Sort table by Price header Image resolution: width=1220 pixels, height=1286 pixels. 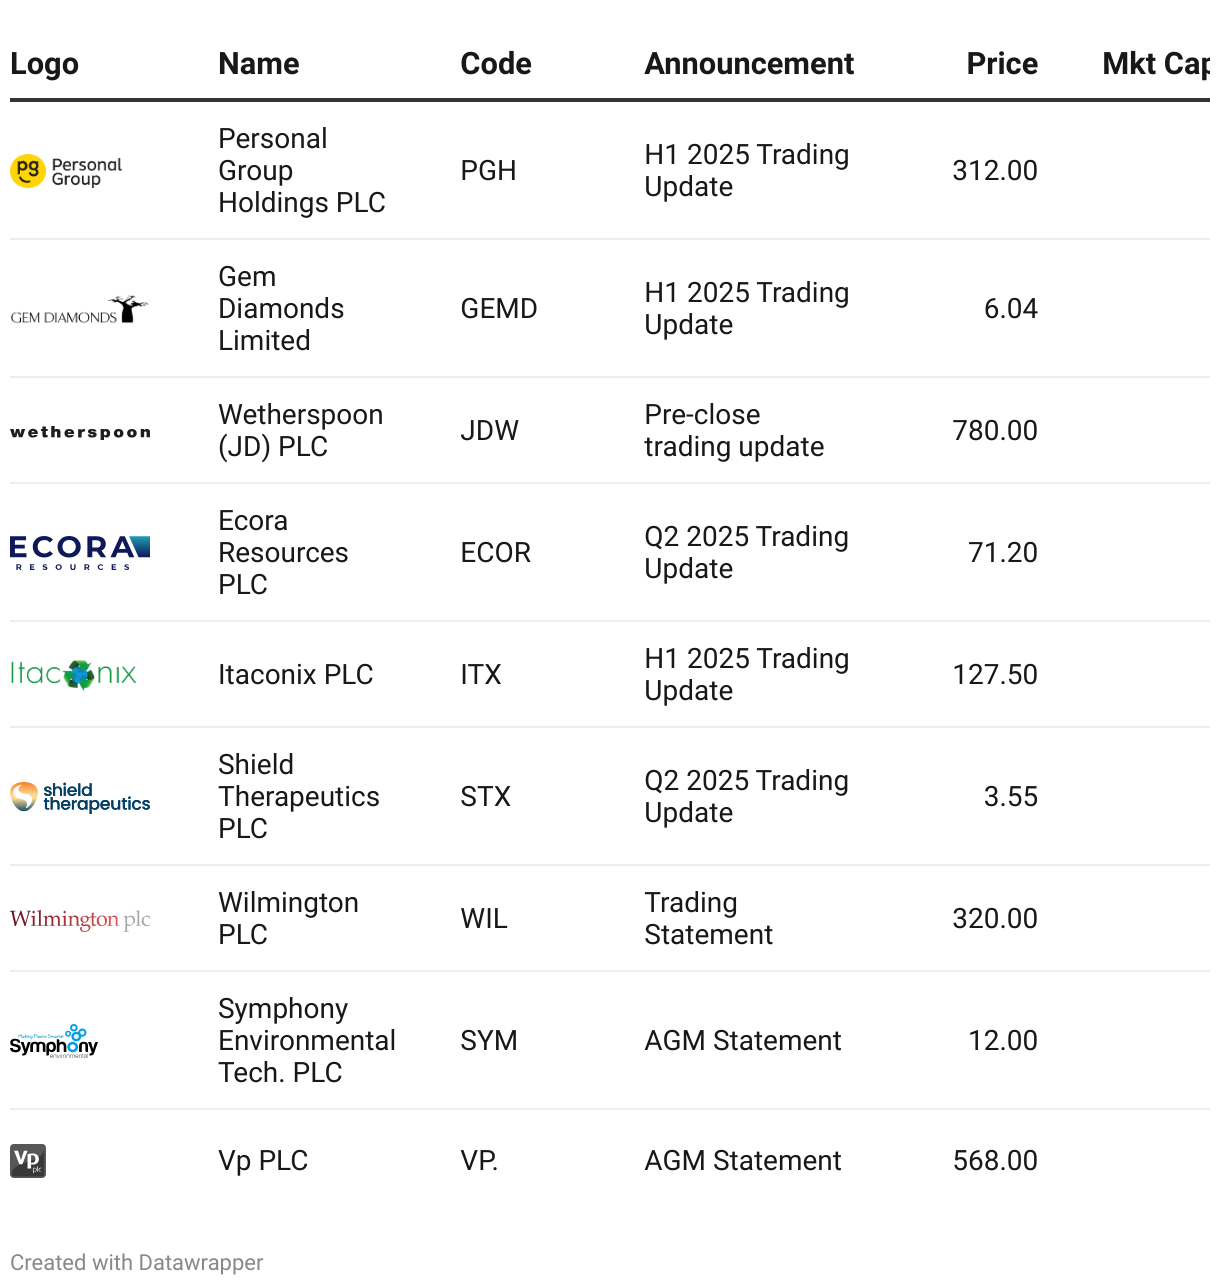1001,64
